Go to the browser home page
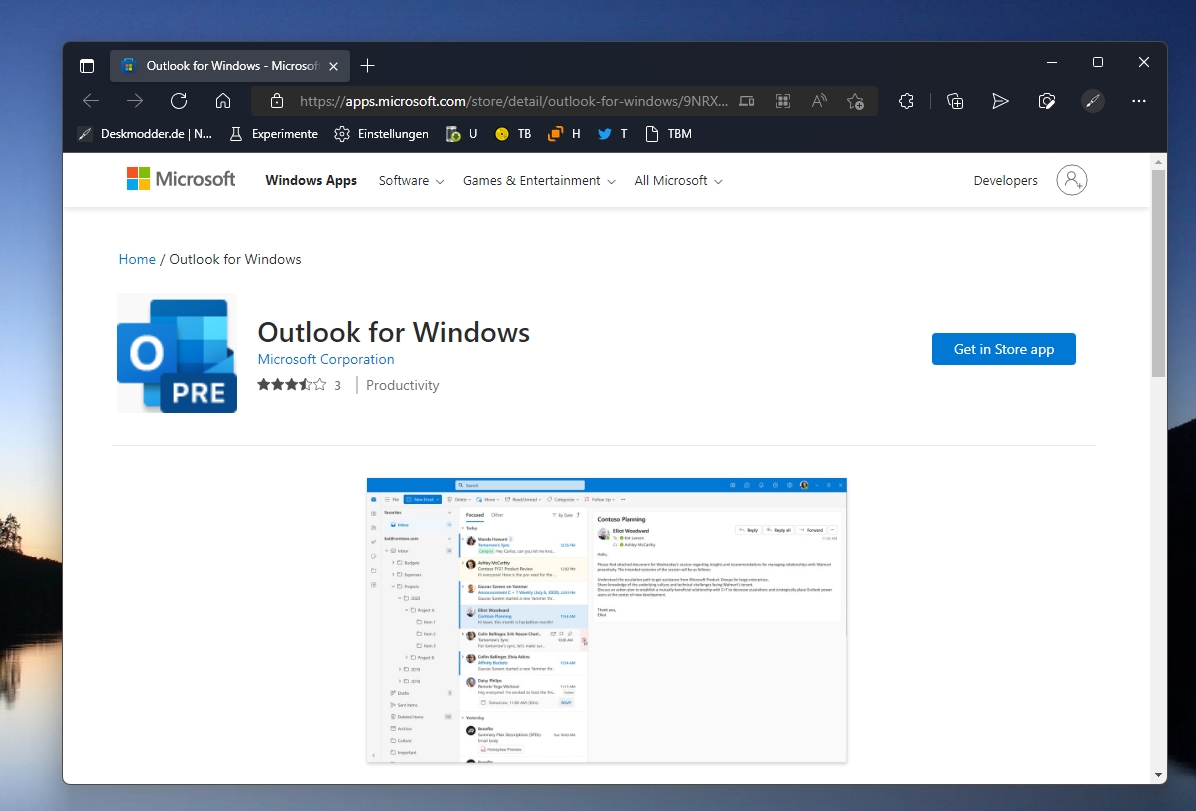 point(223,101)
